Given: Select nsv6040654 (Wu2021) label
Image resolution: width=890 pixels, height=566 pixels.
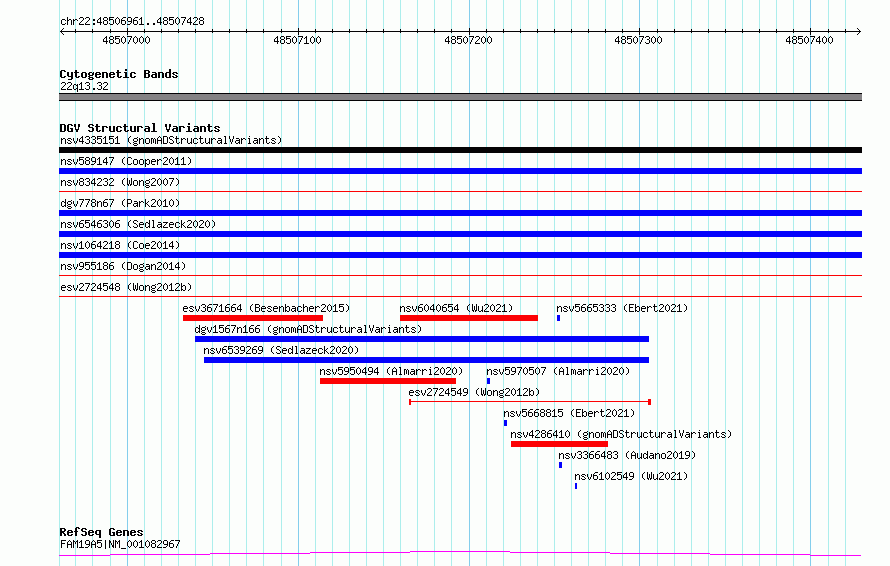Looking at the screenshot, I should coord(456,308).
